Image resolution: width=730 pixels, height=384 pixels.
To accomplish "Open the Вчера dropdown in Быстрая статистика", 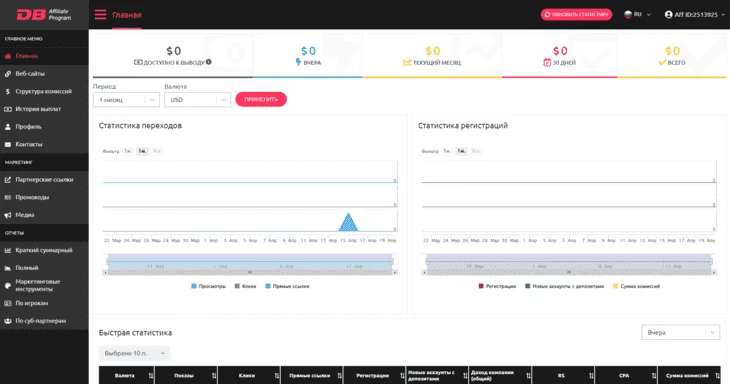I will click(680, 332).
